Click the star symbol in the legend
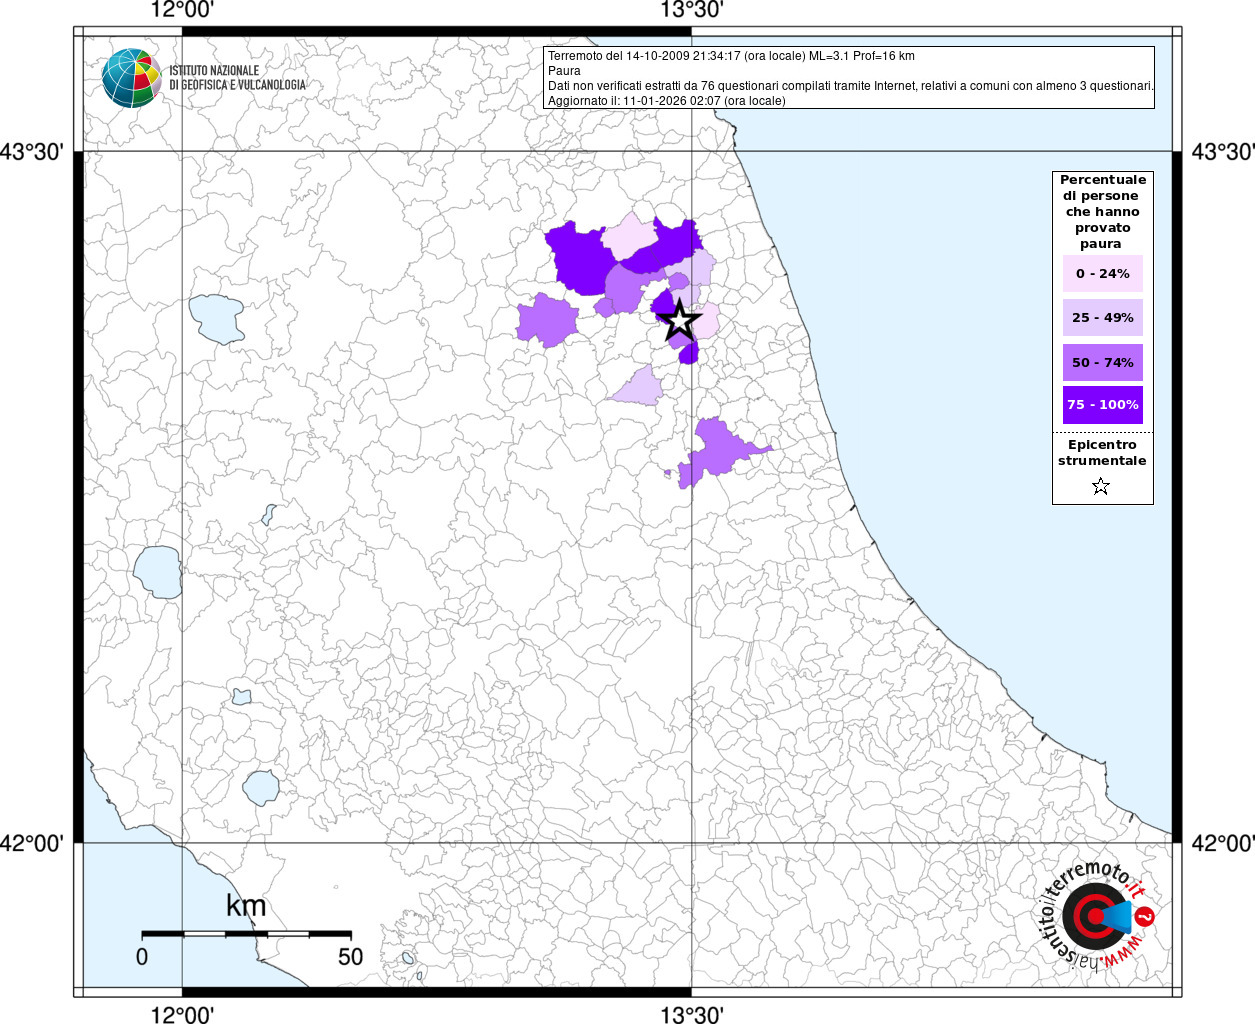Viewport: 1255px width, 1024px height. pyautogui.click(x=1101, y=487)
